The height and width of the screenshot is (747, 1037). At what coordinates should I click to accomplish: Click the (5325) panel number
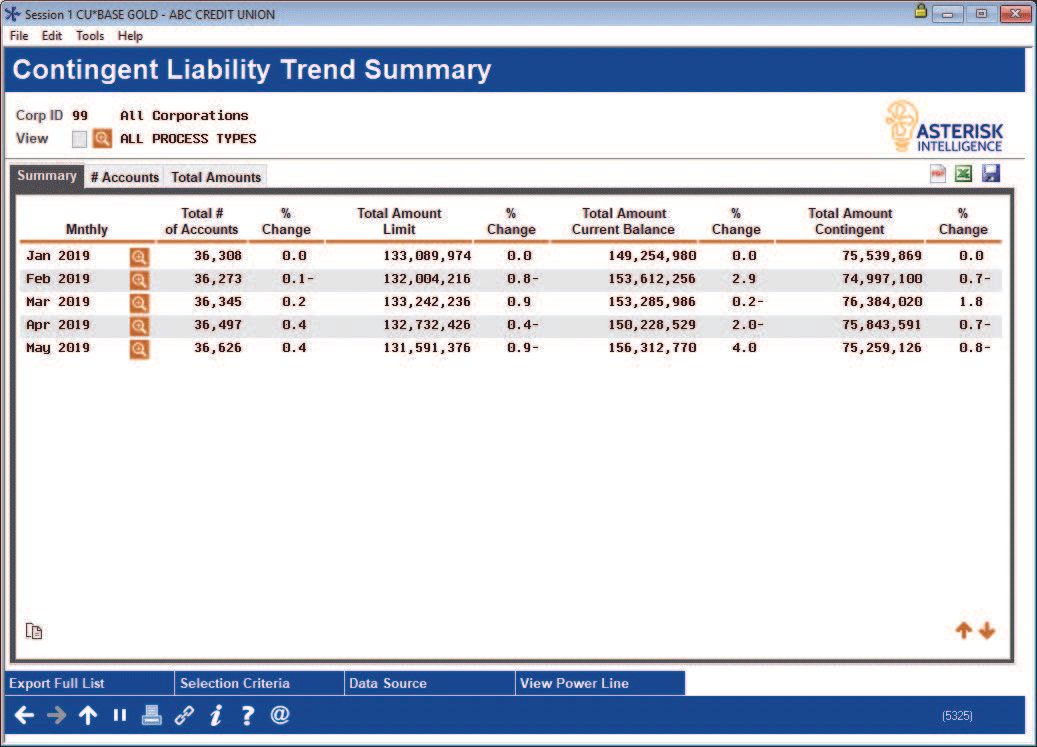[957, 716]
